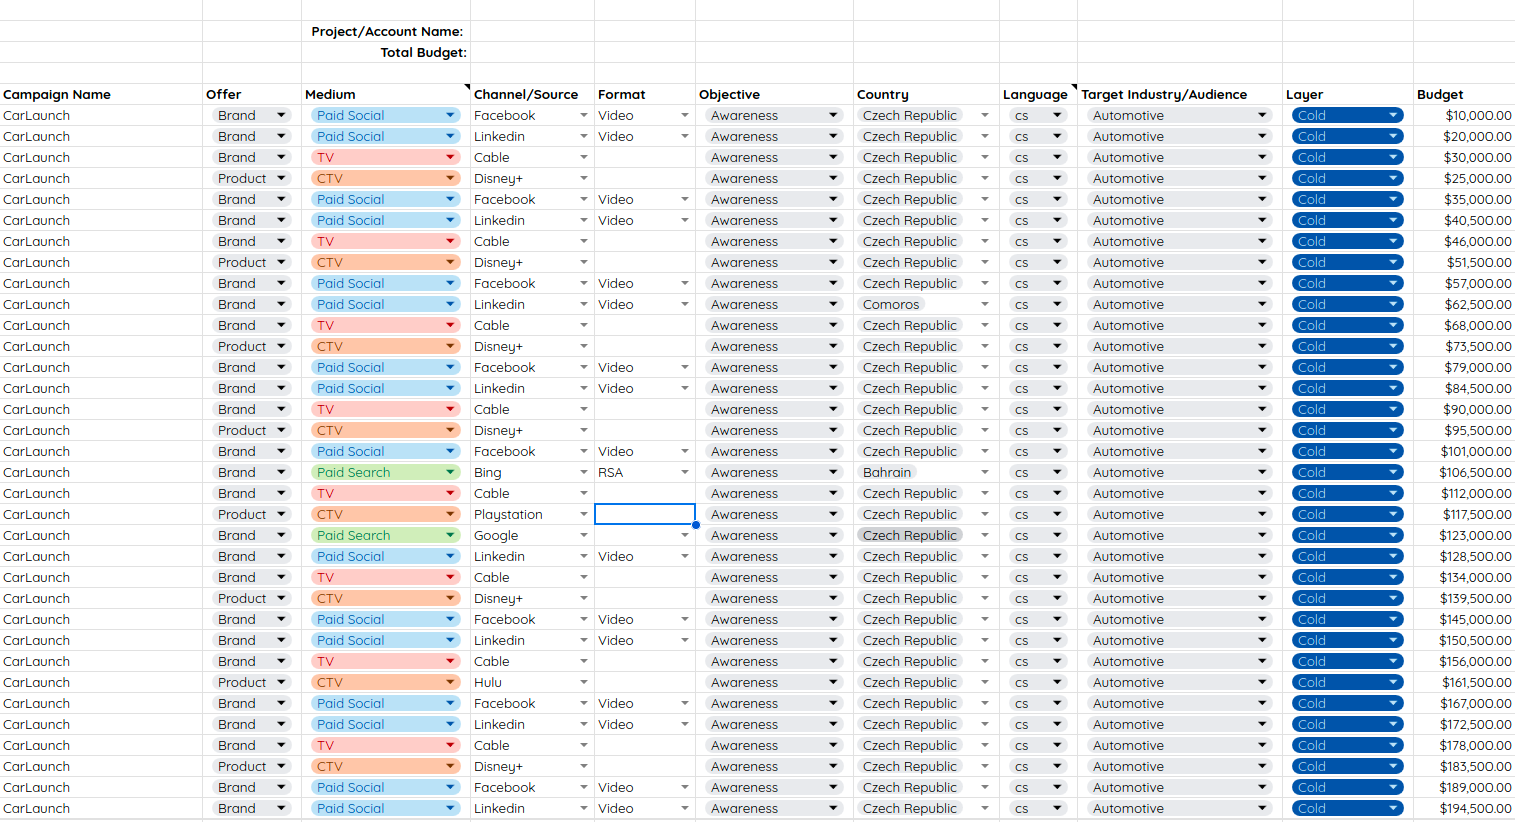The height and width of the screenshot is (822, 1515).
Task: Open Automotive audience dropdown in the $172,500.00 row
Action: (x=1179, y=724)
